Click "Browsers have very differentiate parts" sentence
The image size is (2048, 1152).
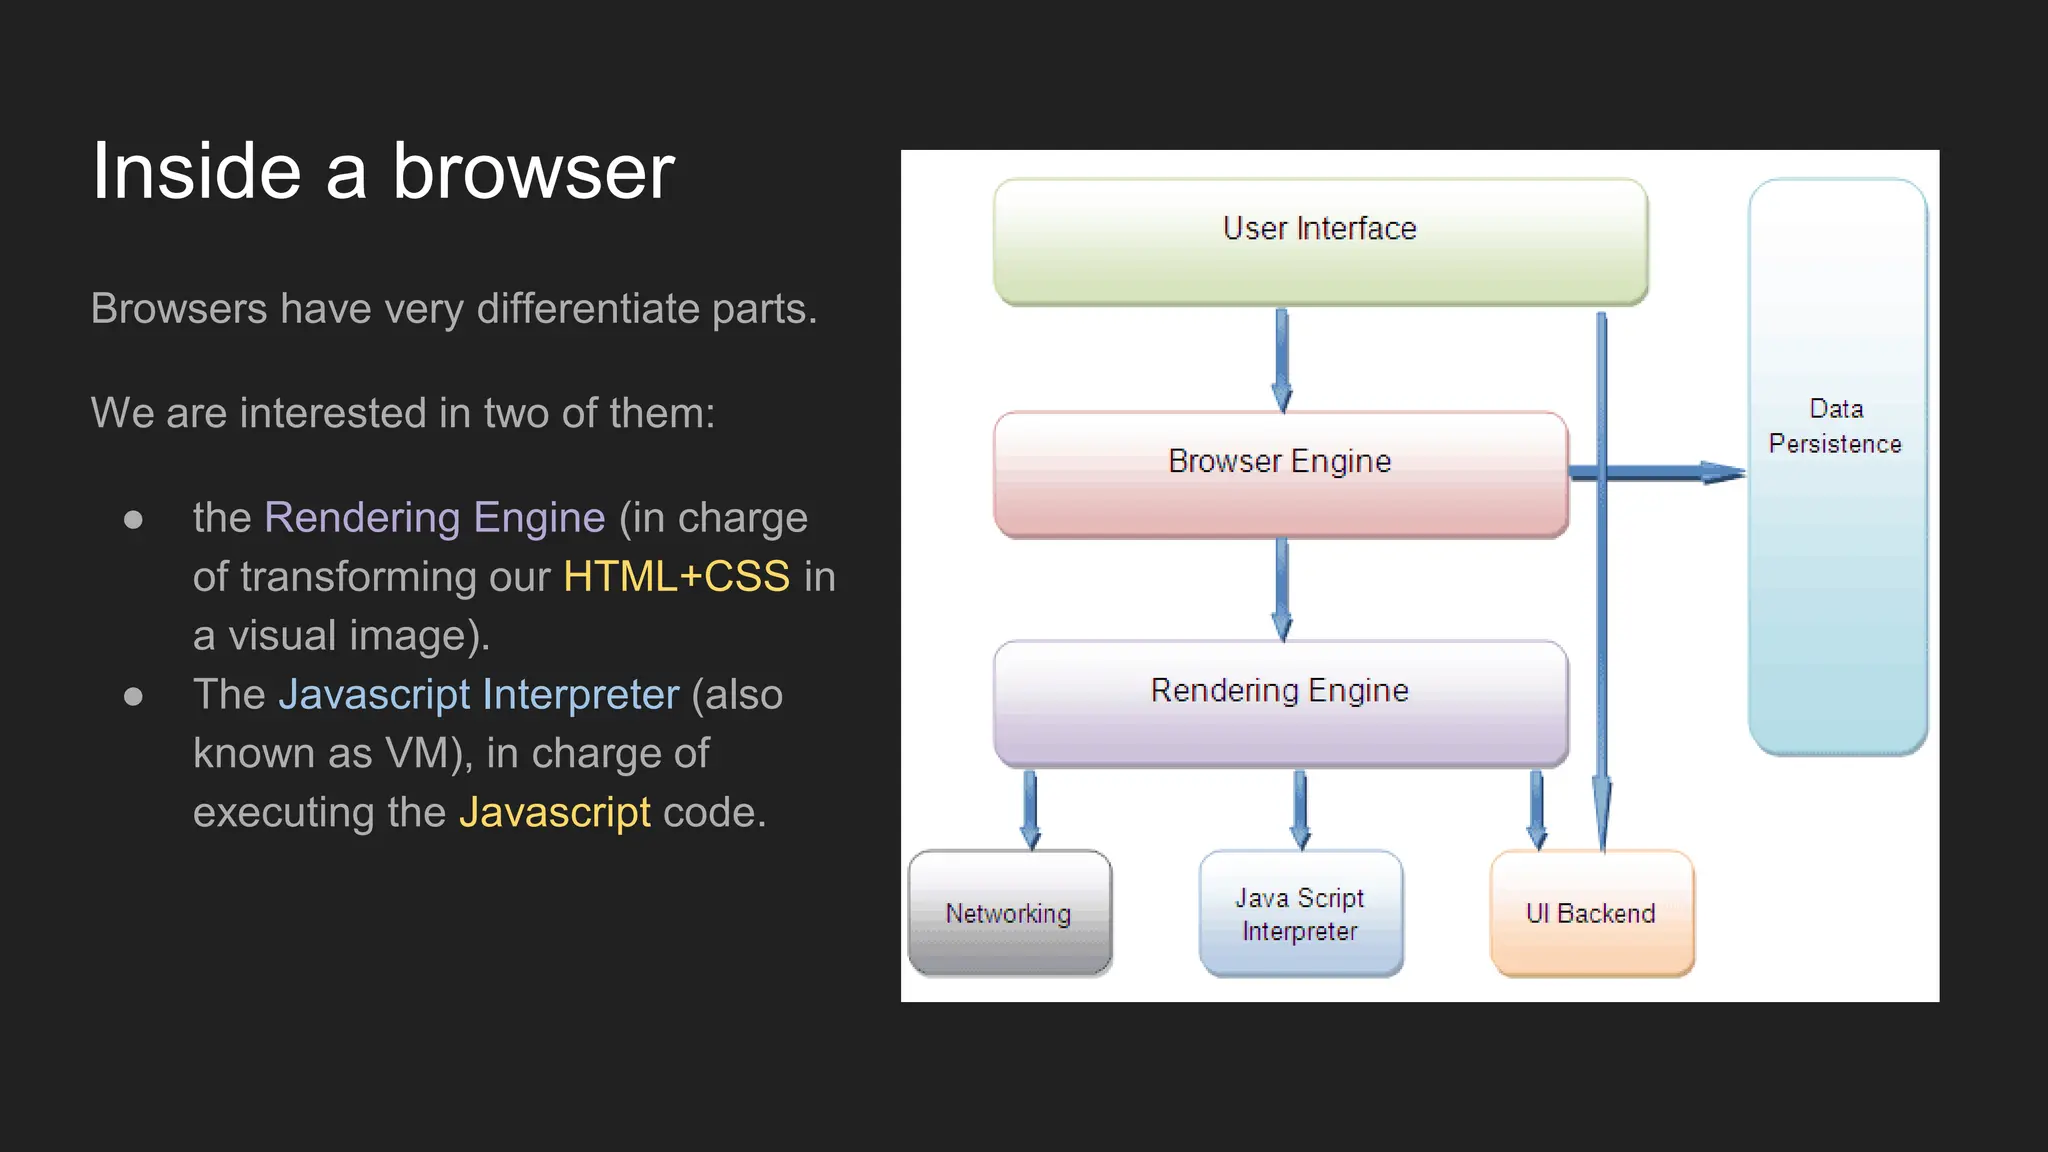point(453,308)
